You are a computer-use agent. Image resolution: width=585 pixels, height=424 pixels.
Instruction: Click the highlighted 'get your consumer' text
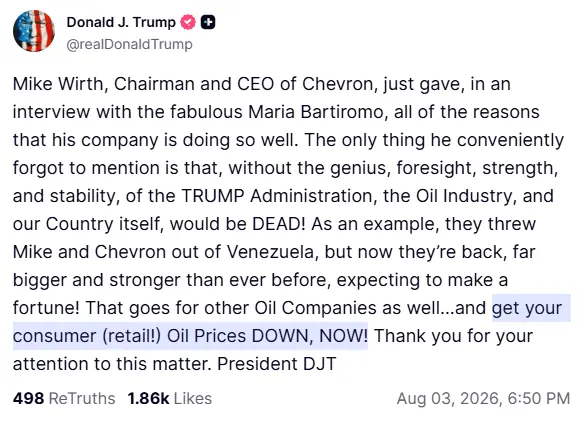pos(527,308)
